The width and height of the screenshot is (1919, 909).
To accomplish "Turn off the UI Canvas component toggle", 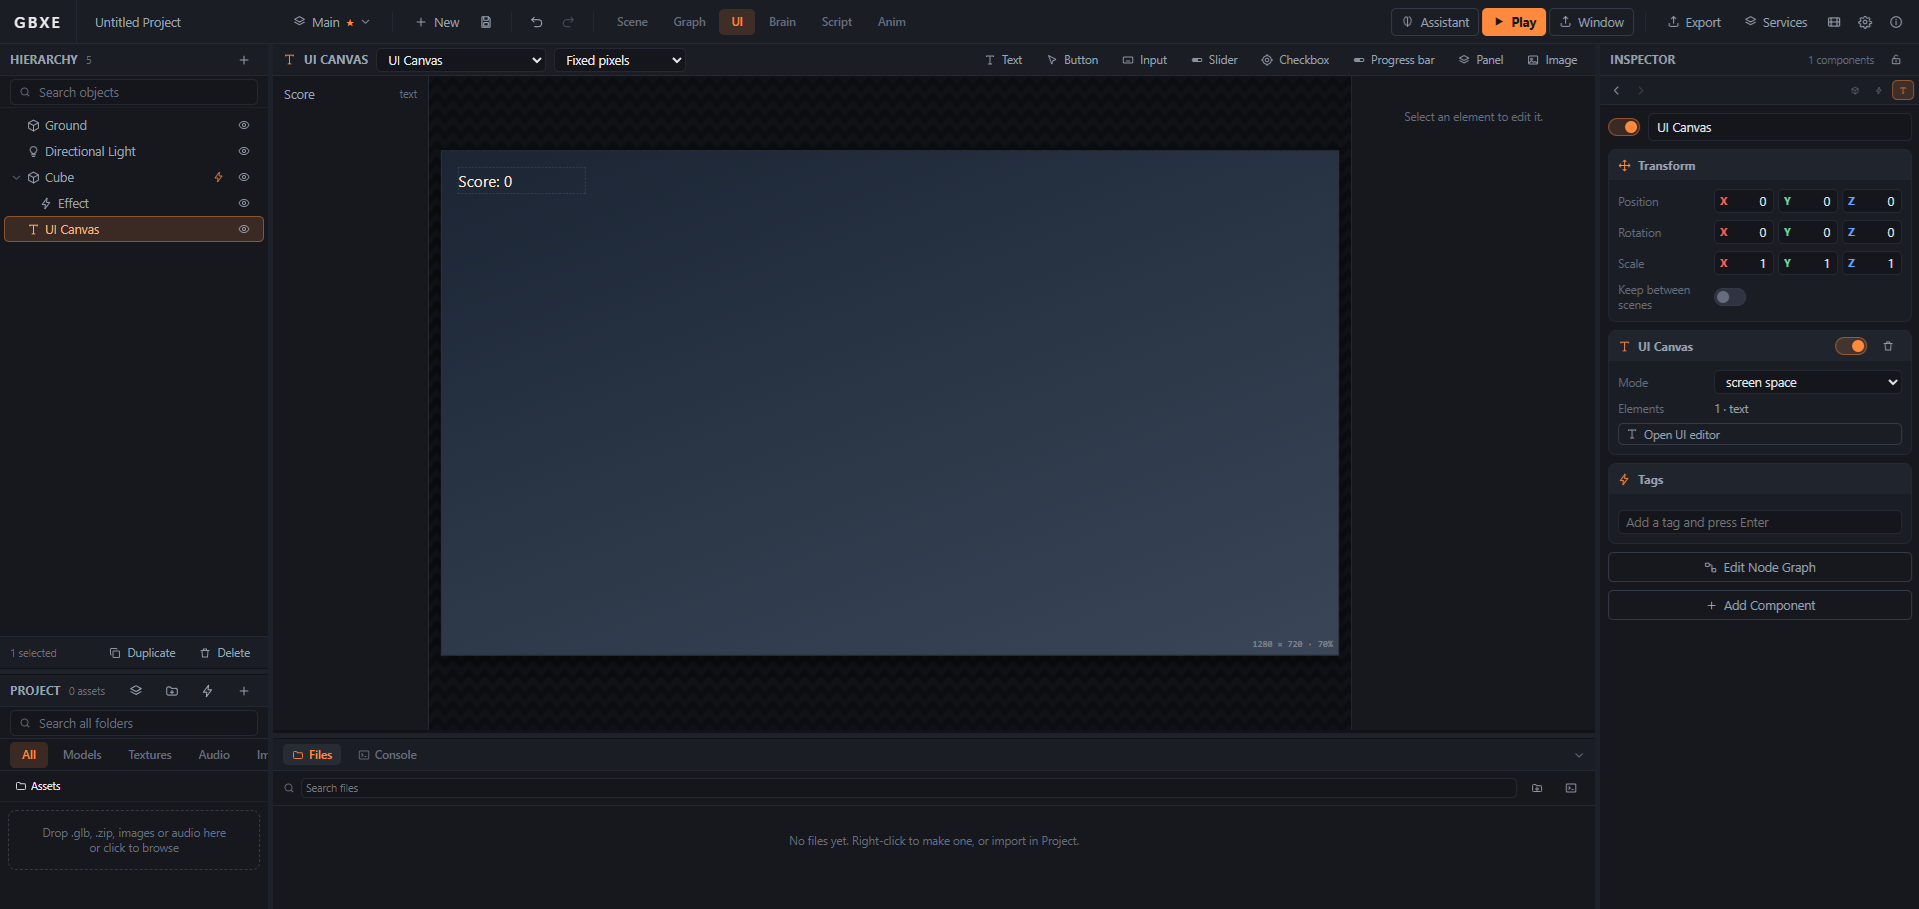I will 1851,346.
